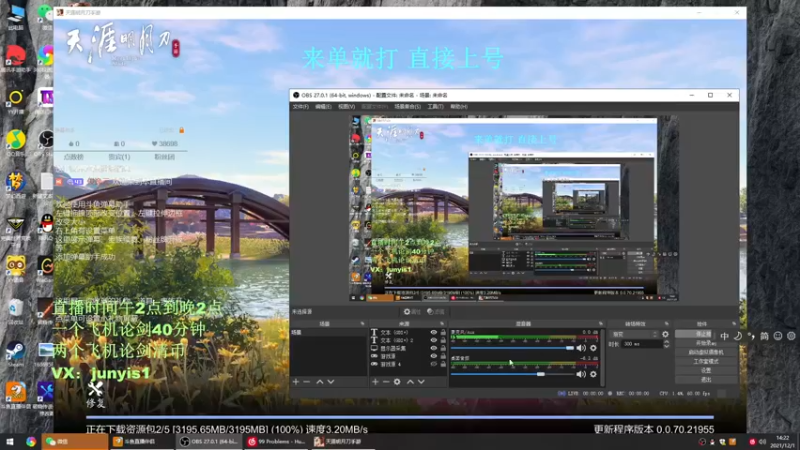Mute the microphone/Aux channel speaker icon
This screenshot has height=450, width=800.
[x=581, y=348]
